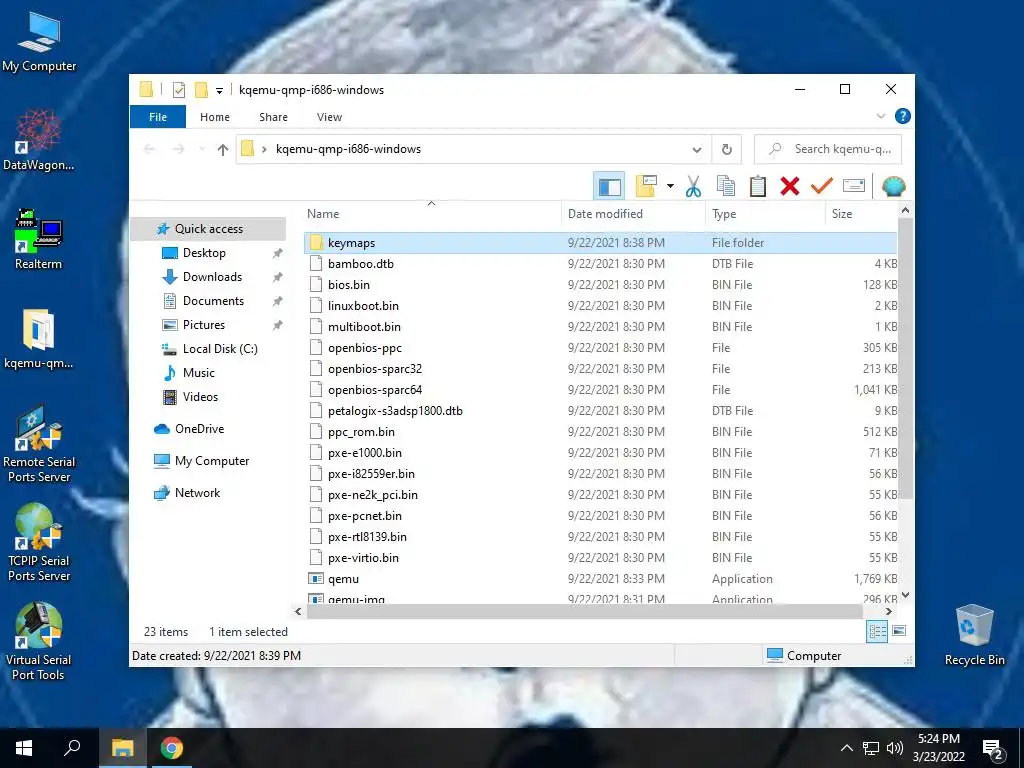Select the keymaps folder
1024x768 pixels.
click(x=600, y=243)
